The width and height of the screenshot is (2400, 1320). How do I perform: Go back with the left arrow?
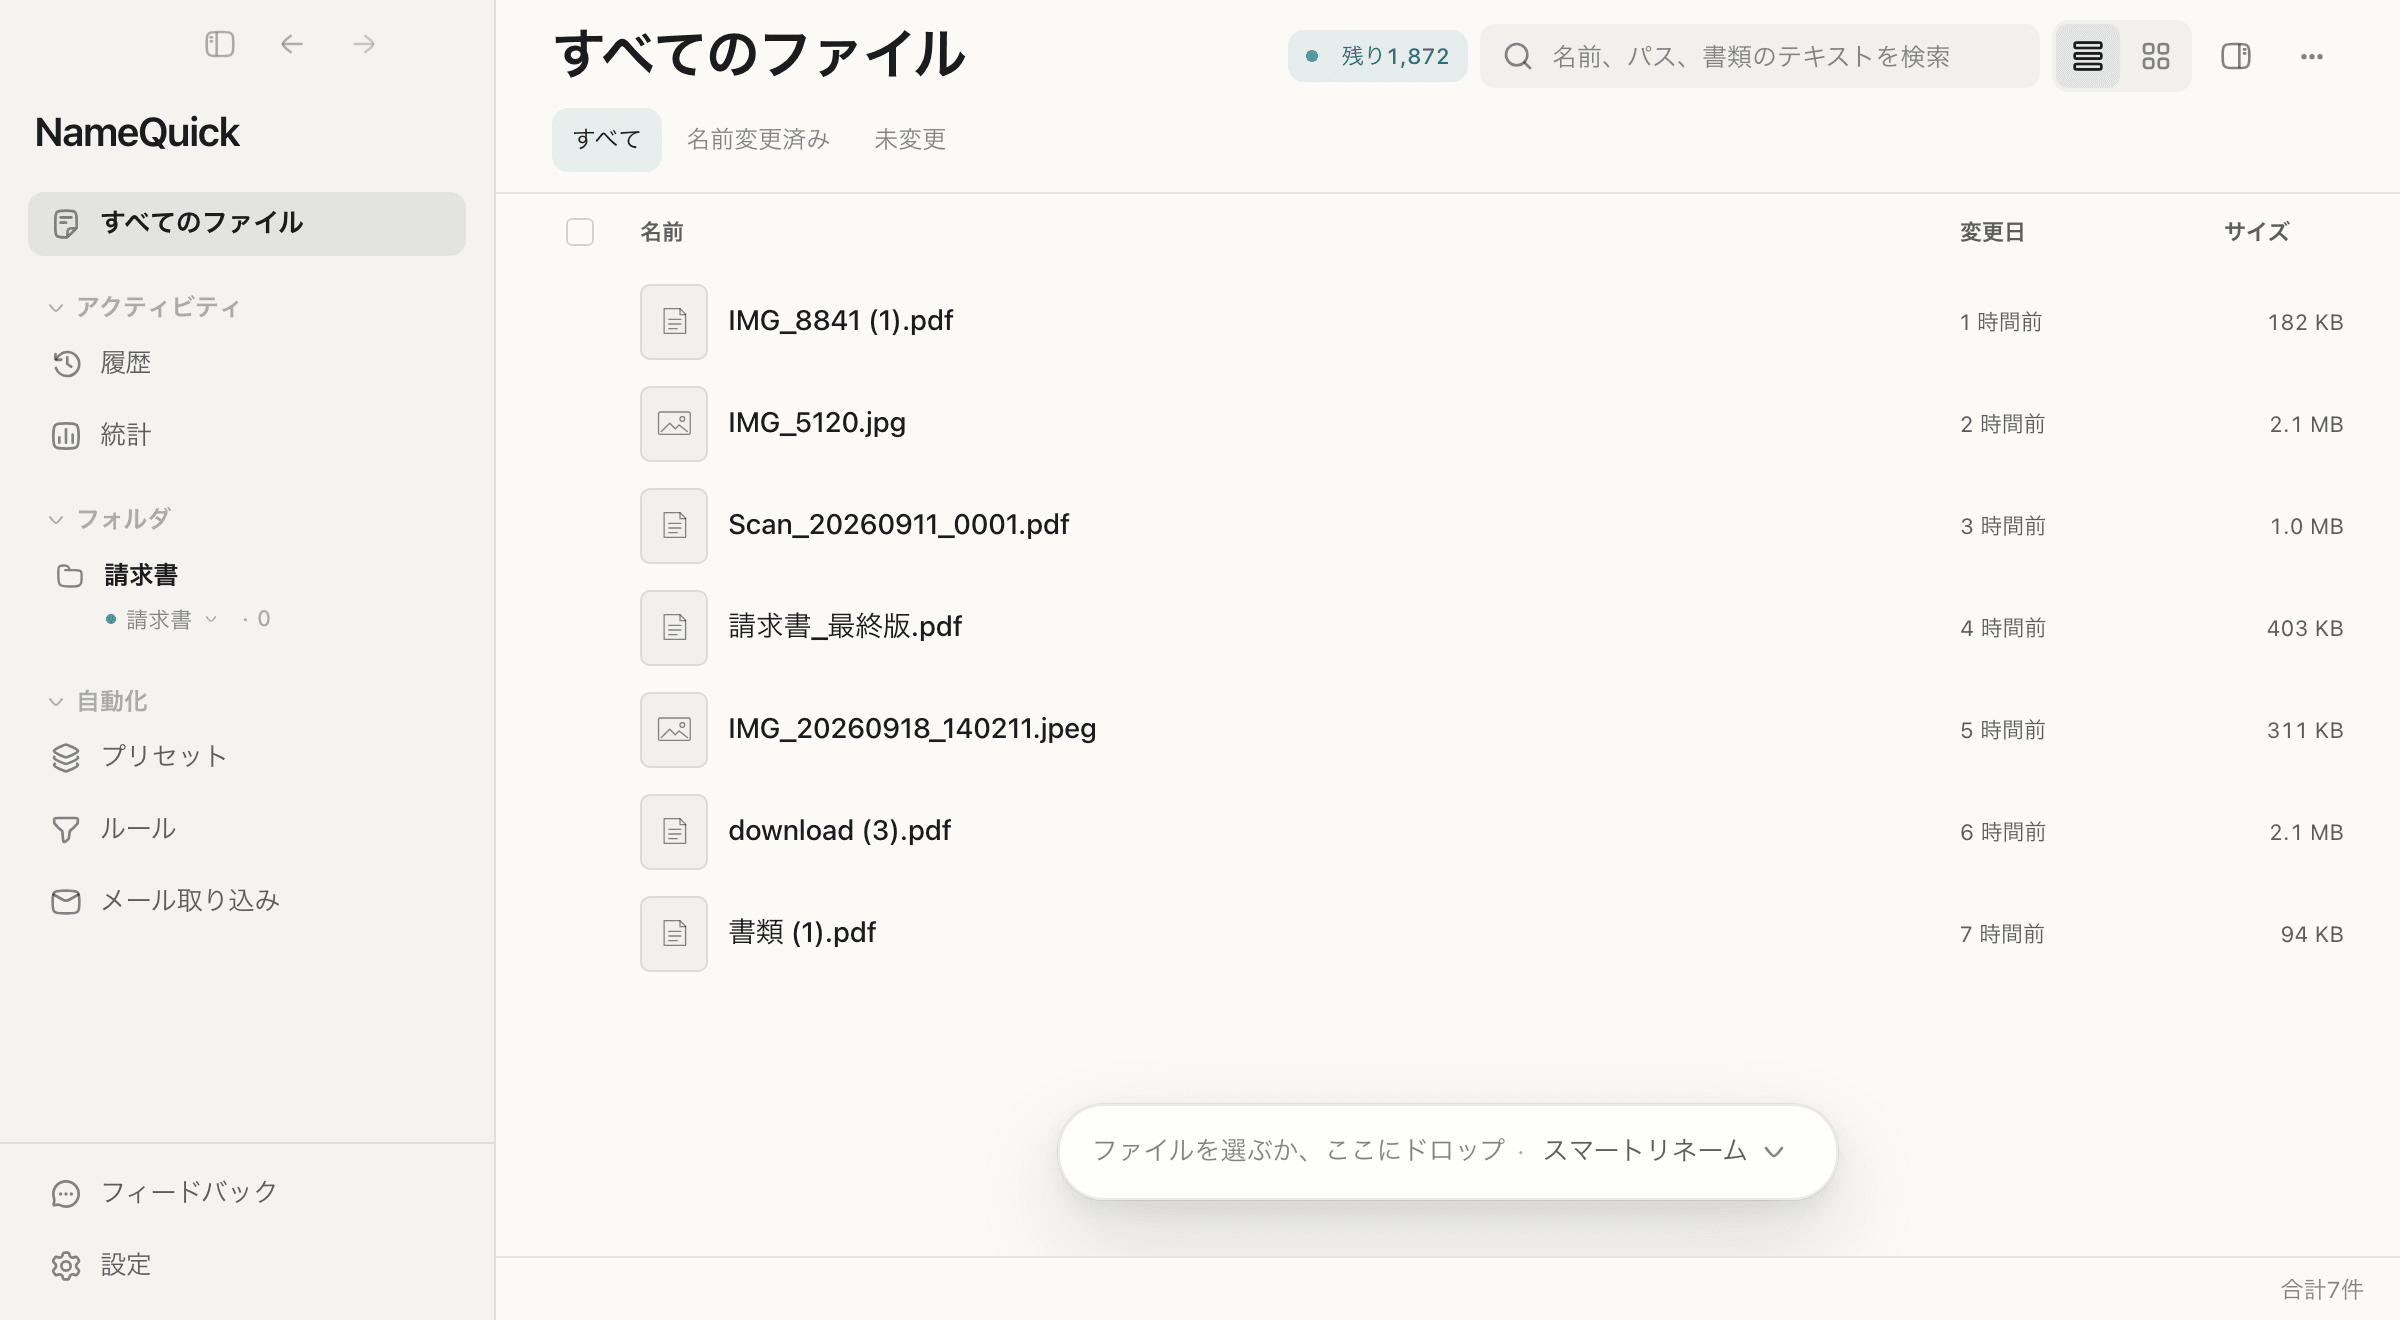tap(292, 44)
